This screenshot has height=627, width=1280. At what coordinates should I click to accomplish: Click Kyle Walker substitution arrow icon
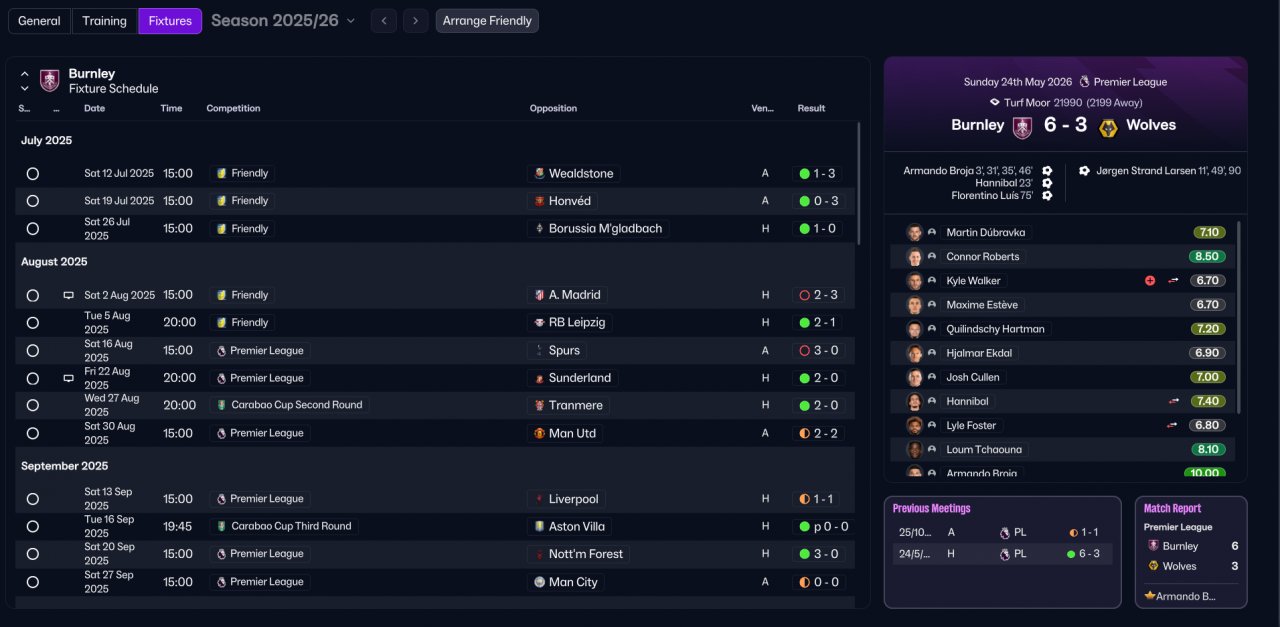pos(1173,281)
